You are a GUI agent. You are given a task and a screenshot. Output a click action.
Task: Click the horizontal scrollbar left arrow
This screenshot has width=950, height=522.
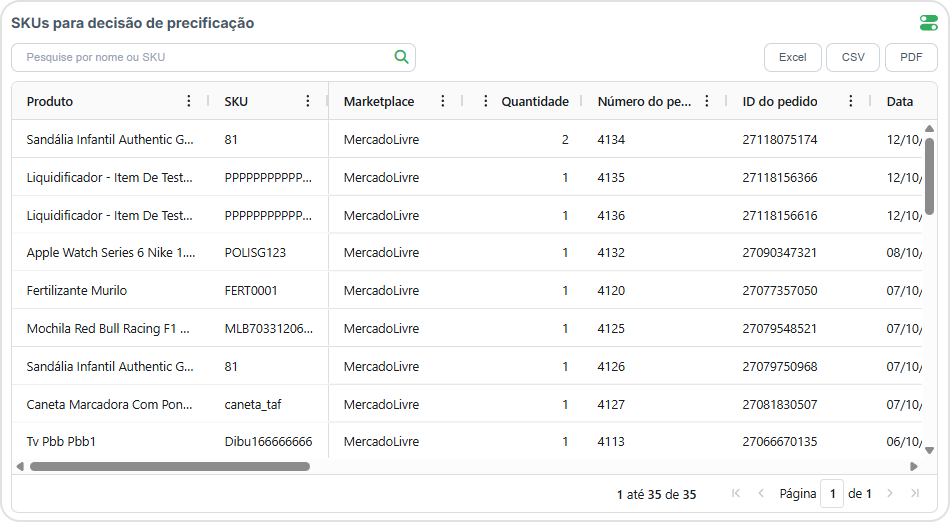coord(20,466)
